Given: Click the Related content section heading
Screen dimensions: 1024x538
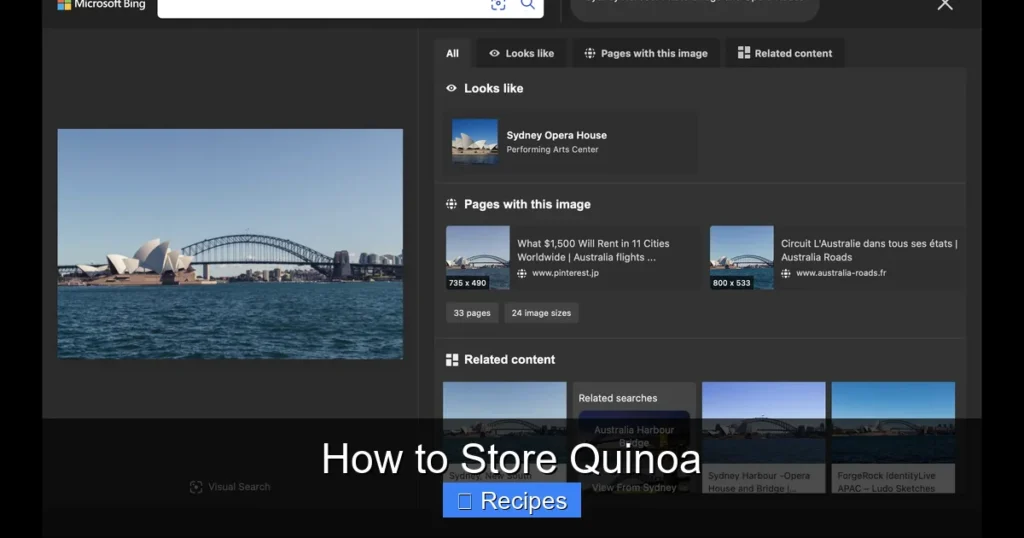Looking at the screenshot, I should 509,360.
